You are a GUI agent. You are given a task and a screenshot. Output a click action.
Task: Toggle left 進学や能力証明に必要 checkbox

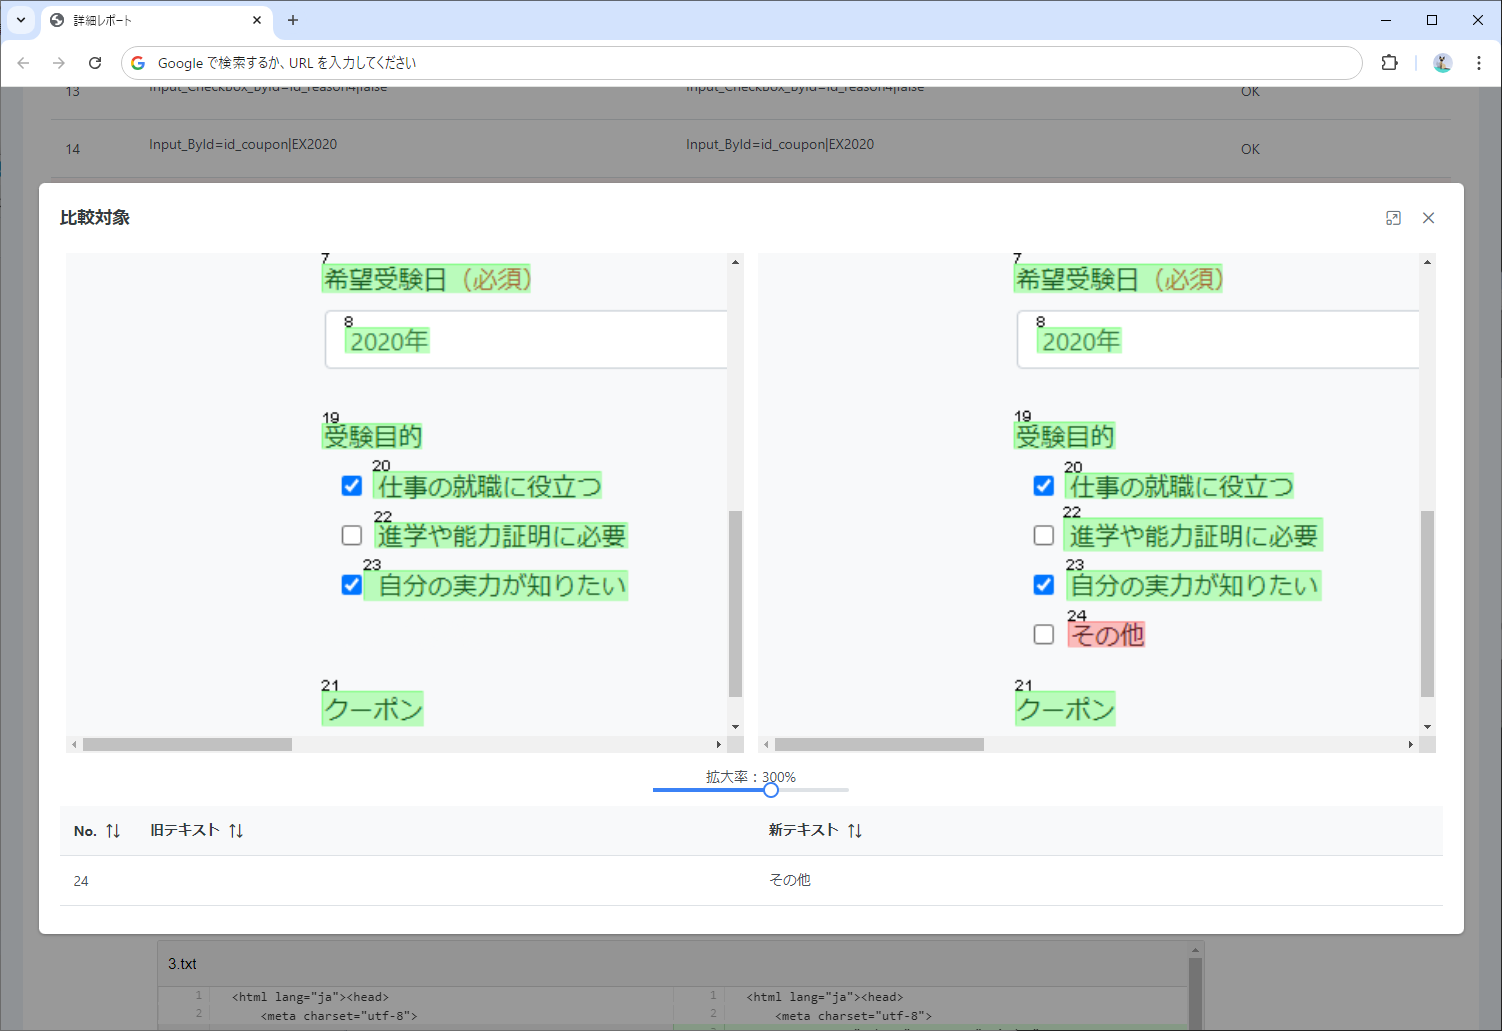[352, 535]
